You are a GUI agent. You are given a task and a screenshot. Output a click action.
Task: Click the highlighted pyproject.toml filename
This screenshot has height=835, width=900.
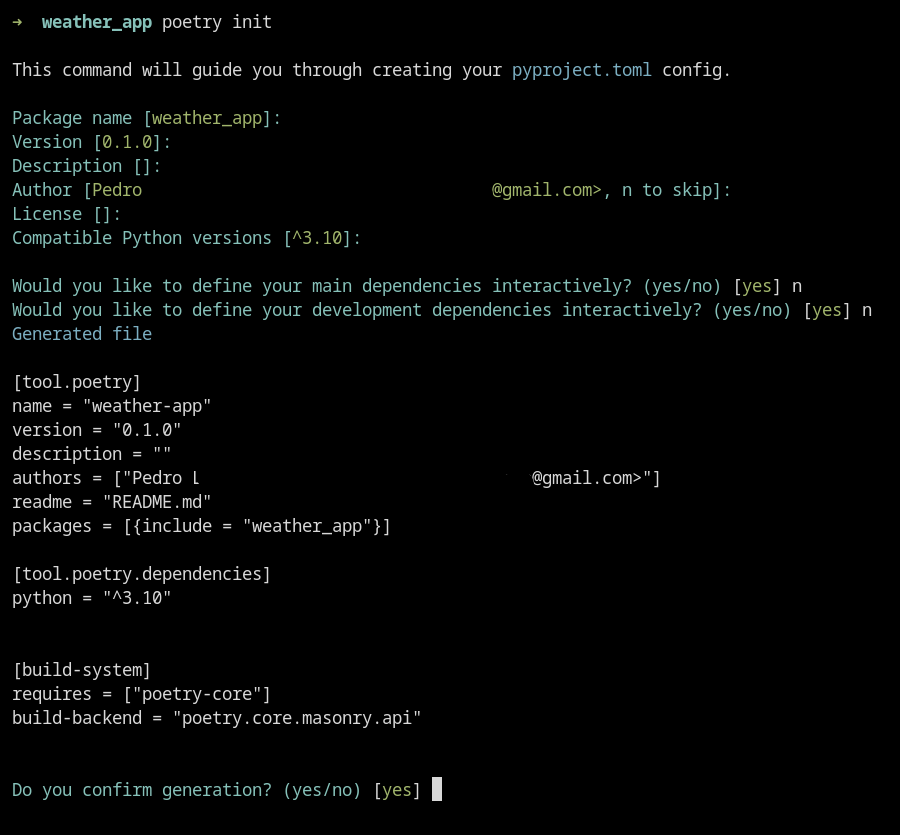581,70
